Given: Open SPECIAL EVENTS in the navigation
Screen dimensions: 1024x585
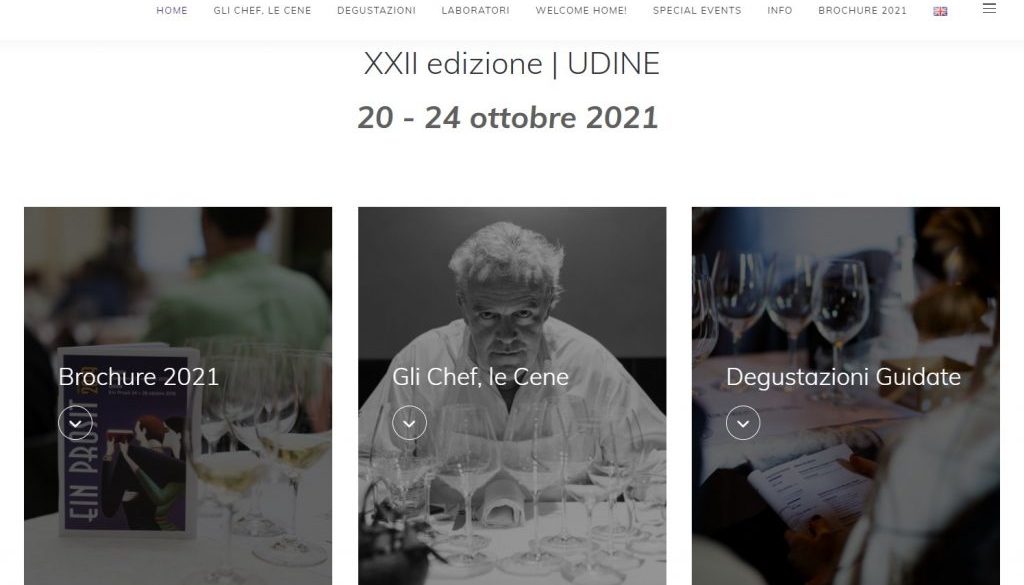Looking at the screenshot, I should (697, 10).
